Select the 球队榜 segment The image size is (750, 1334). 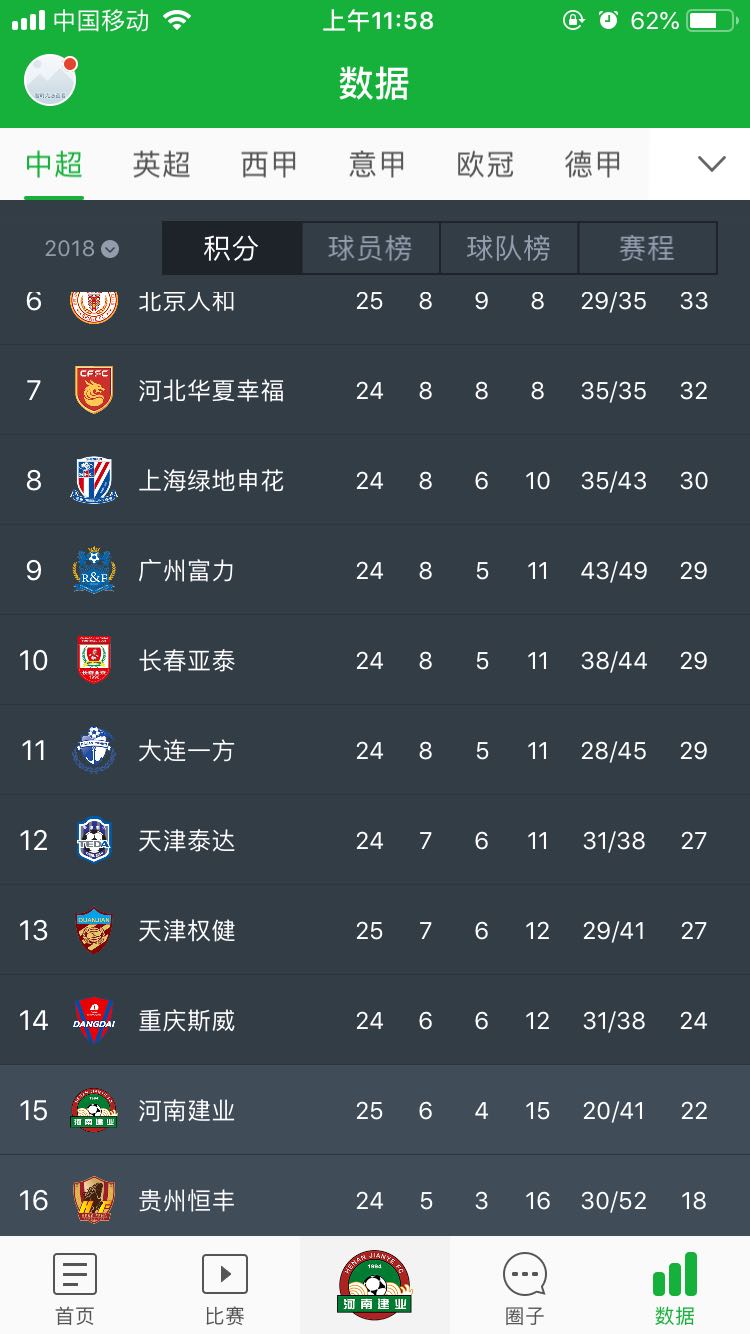[509, 248]
